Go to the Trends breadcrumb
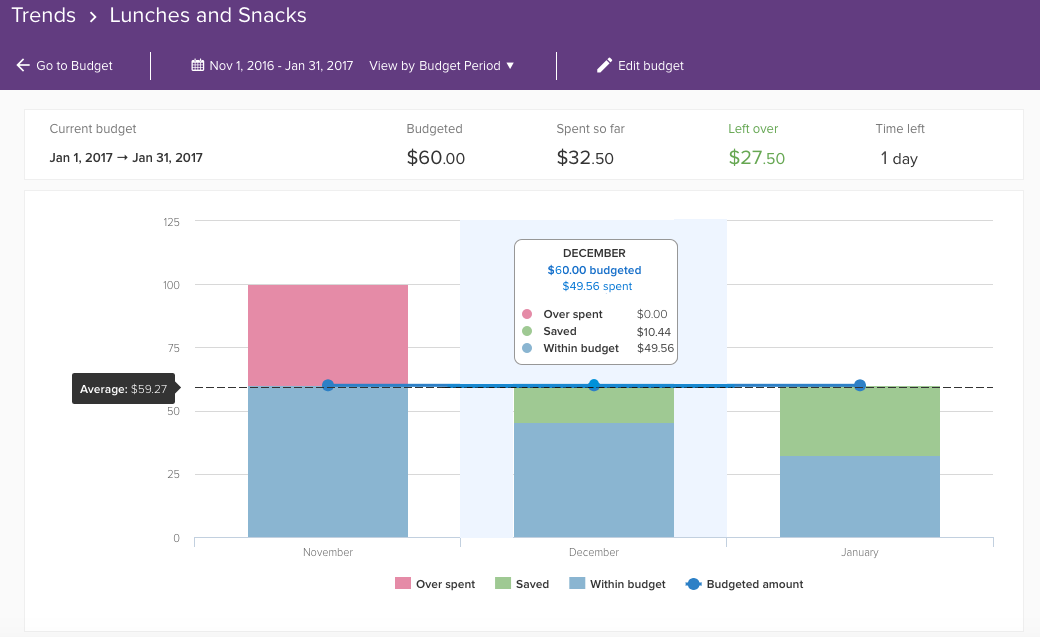The width and height of the screenshot is (1040, 637). pos(44,15)
